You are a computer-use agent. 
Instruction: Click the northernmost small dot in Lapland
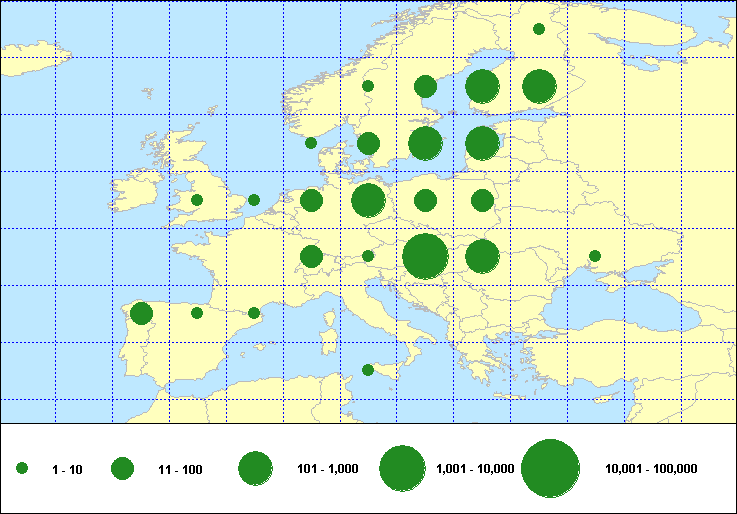pyautogui.click(x=539, y=29)
